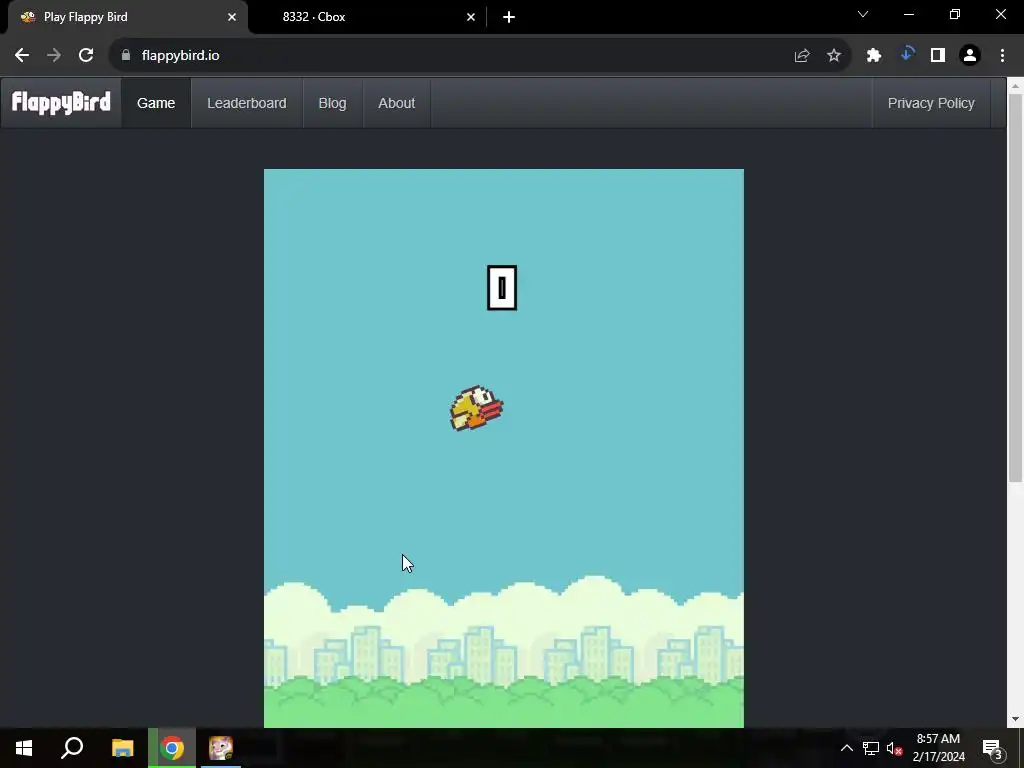Open the Extensions puzzle icon

[874, 56]
